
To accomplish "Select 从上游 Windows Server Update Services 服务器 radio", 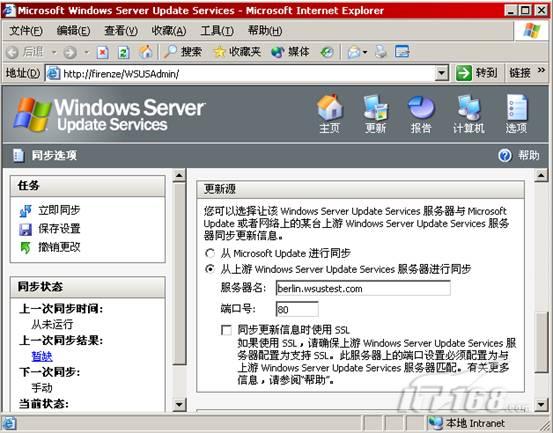I will (x=210, y=269).
